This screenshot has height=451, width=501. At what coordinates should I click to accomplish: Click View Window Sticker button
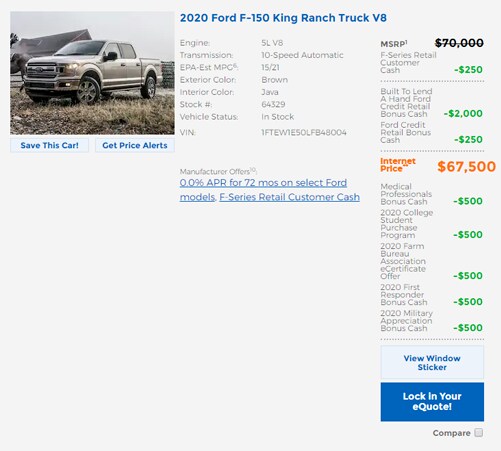(x=432, y=362)
